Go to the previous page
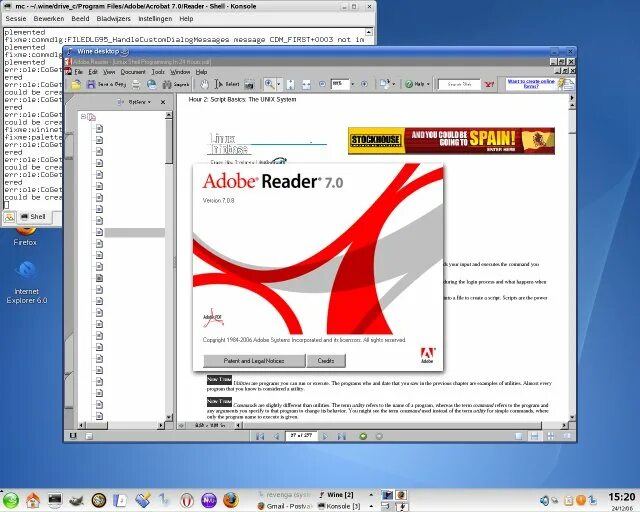Viewport: 640px width, 512px height. pyautogui.click(x=276, y=436)
